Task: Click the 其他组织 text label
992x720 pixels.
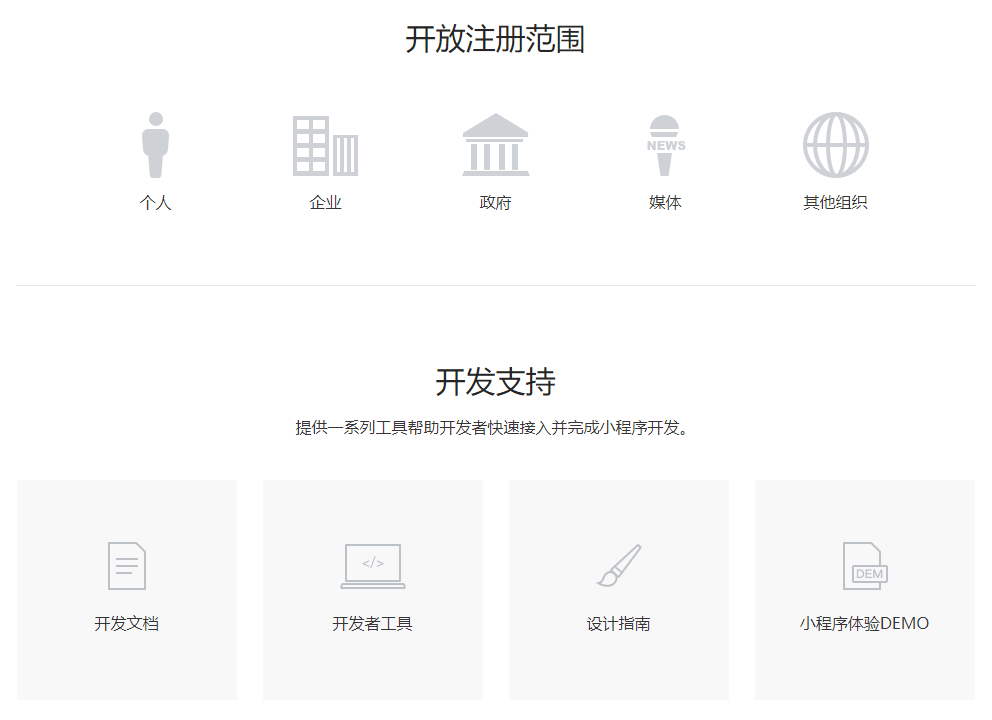Action: (835, 203)
